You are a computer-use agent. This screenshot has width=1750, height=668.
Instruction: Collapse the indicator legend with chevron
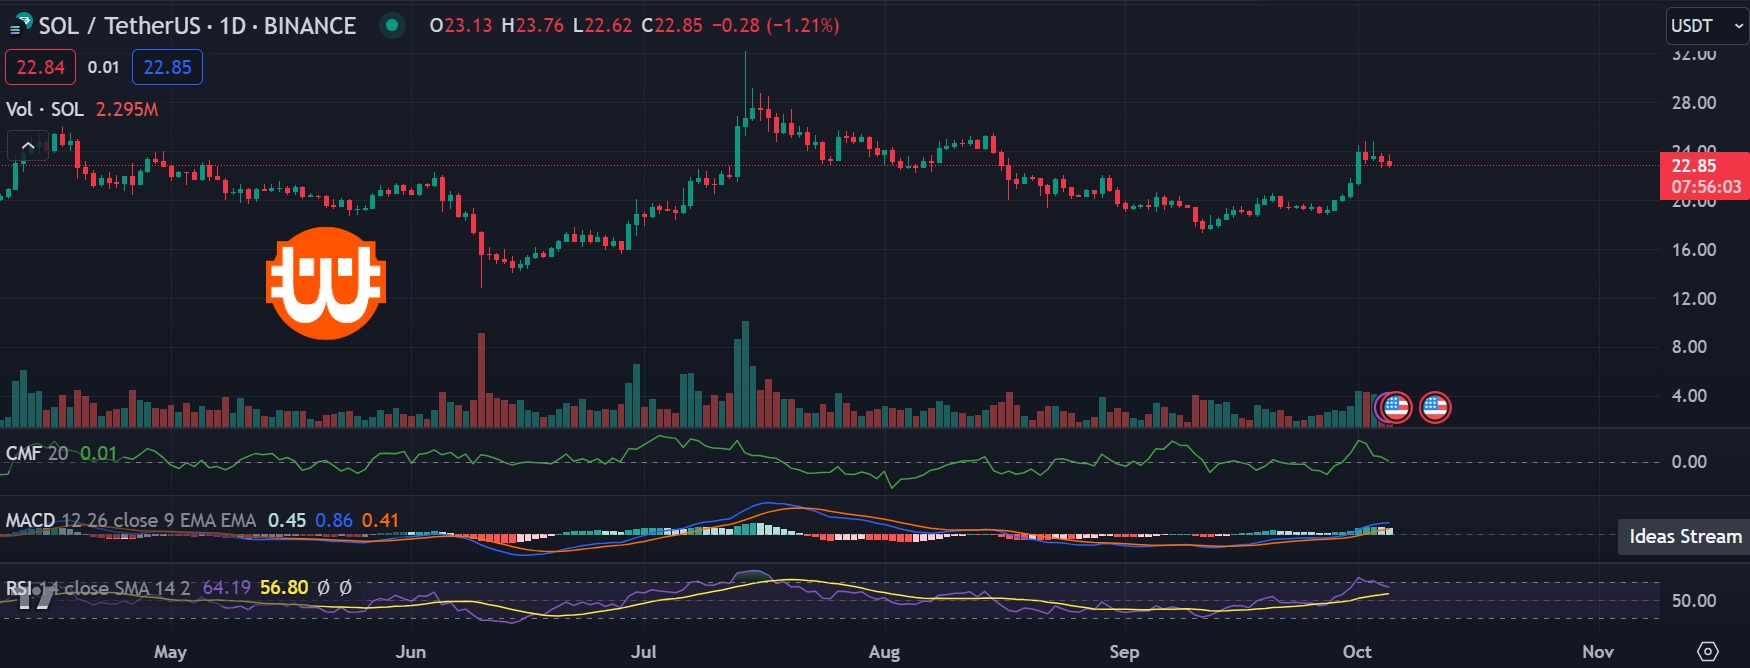tap(28, 146)
